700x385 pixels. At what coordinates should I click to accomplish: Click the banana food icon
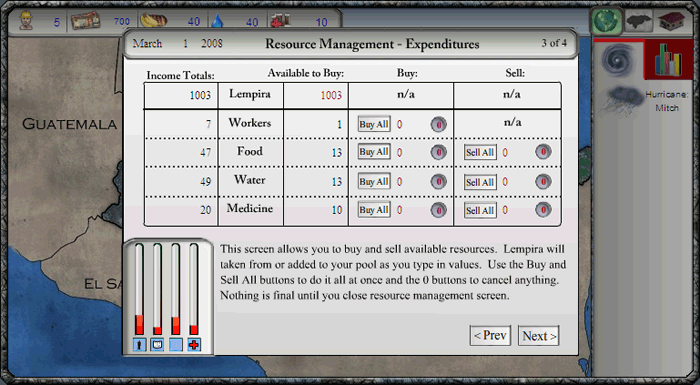coord(154,21)
